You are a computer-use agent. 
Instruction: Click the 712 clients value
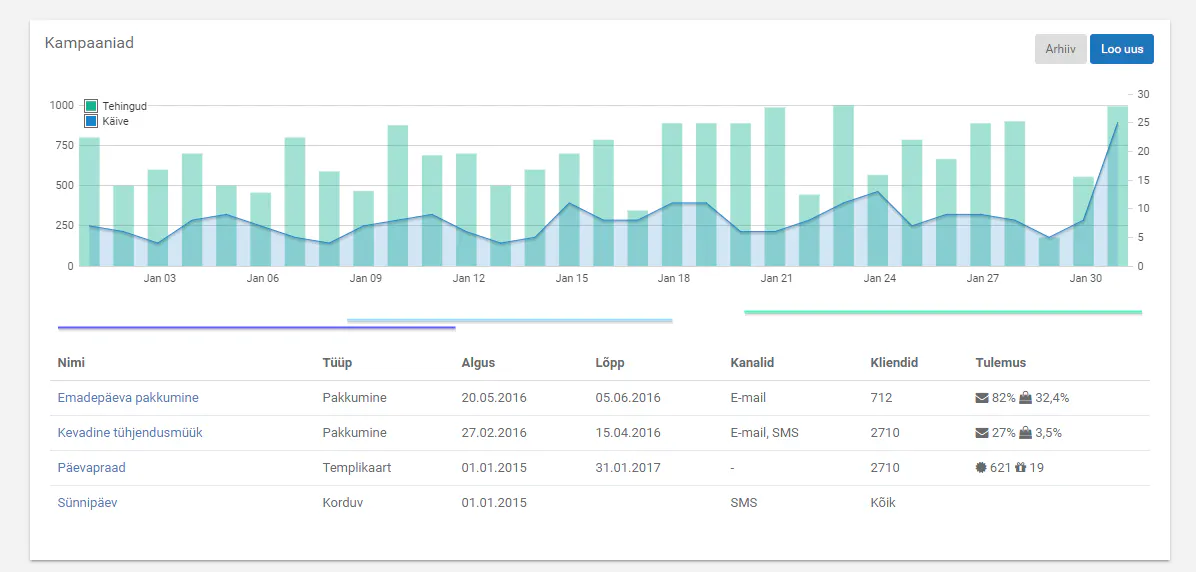[881, 397]
